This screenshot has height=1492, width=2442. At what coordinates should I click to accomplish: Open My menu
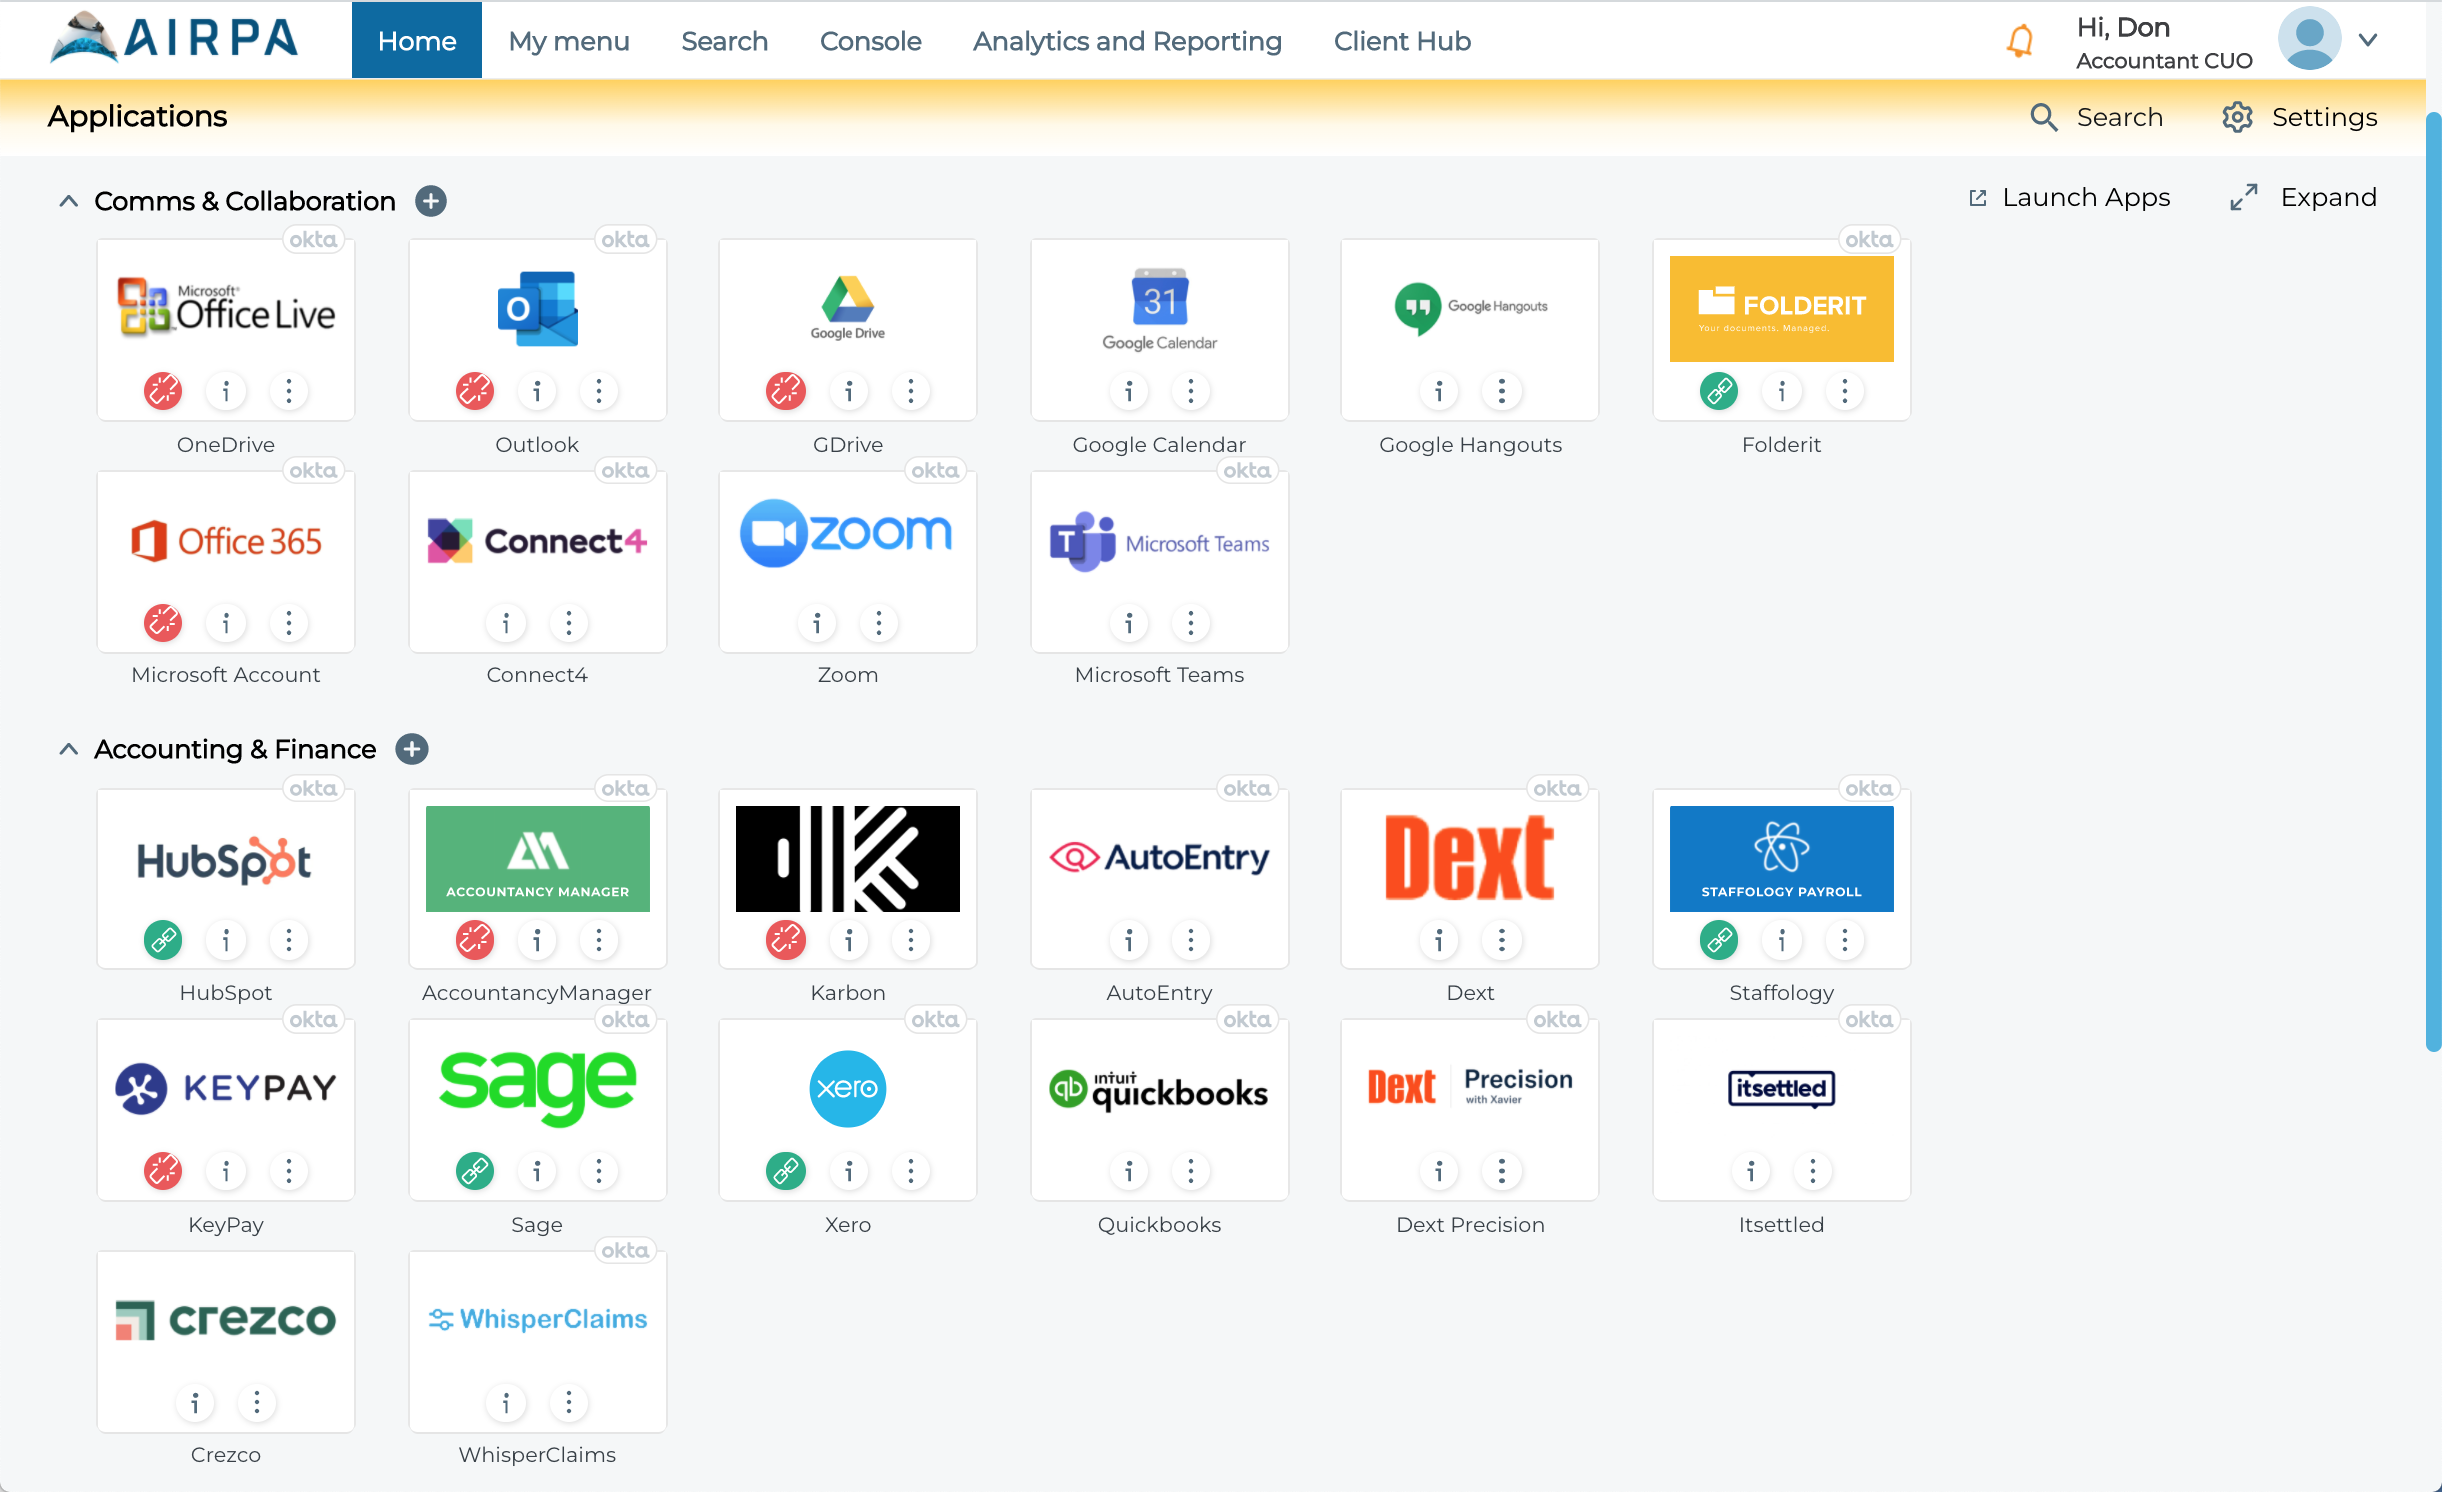(x=569, y=40)
